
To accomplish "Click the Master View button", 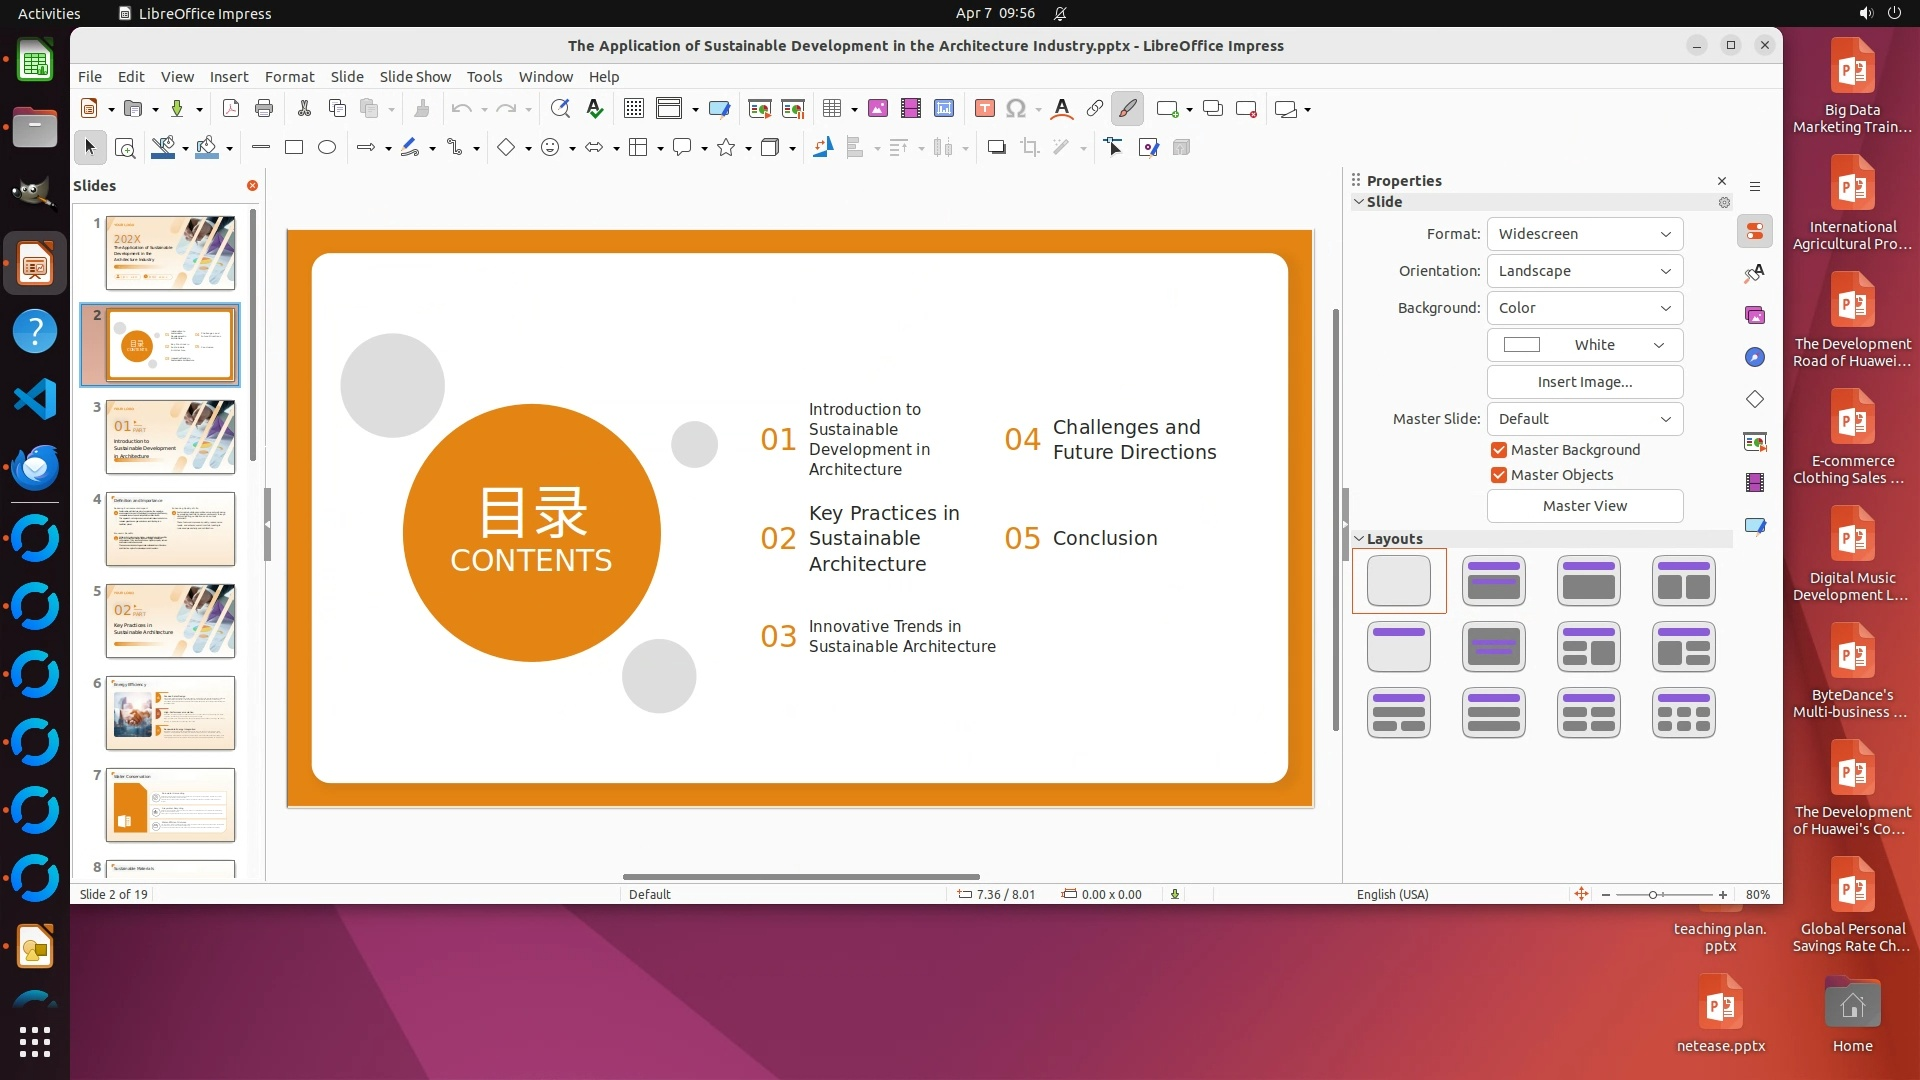I will tap(1584, 506).
